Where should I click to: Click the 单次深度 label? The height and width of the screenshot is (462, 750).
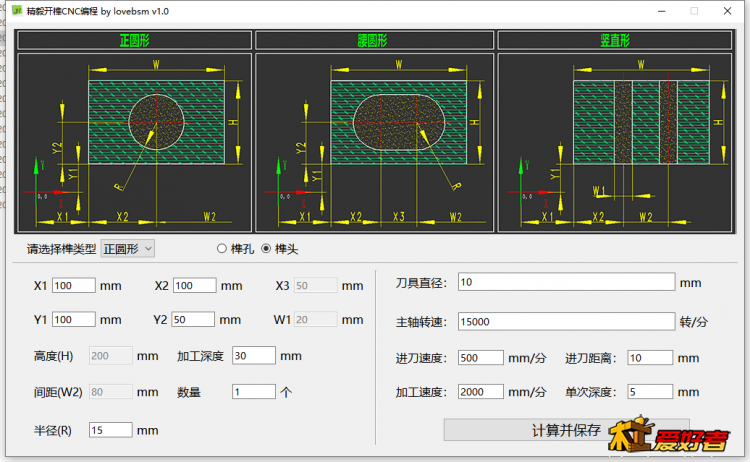click(591, 393)
